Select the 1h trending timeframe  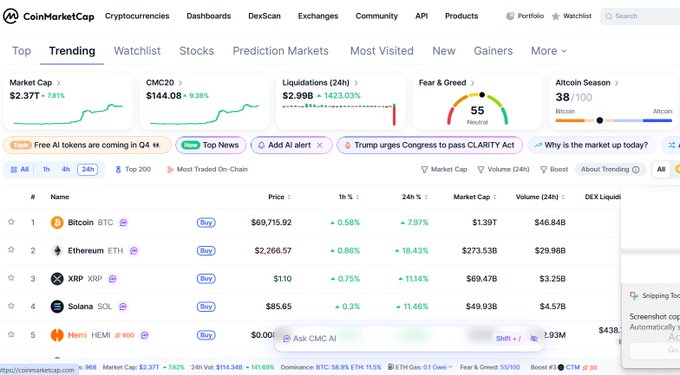[x=46, y=170]
